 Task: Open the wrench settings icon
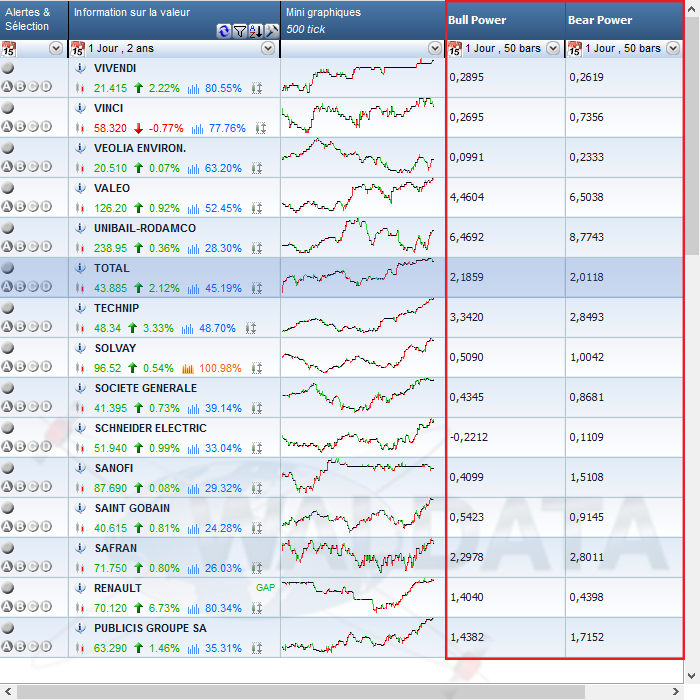[x=271, y=31]
